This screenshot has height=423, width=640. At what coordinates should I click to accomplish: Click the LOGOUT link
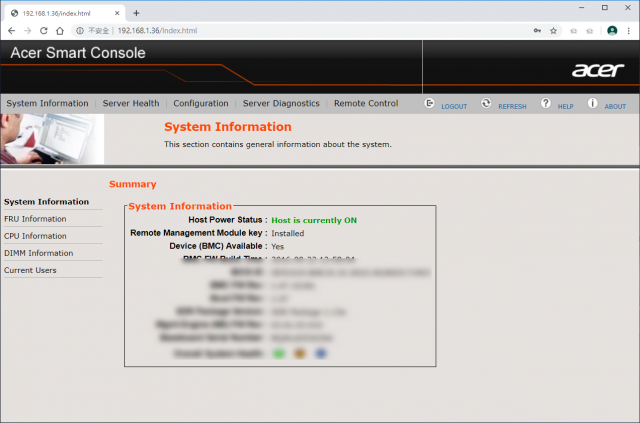coord(454,107)
